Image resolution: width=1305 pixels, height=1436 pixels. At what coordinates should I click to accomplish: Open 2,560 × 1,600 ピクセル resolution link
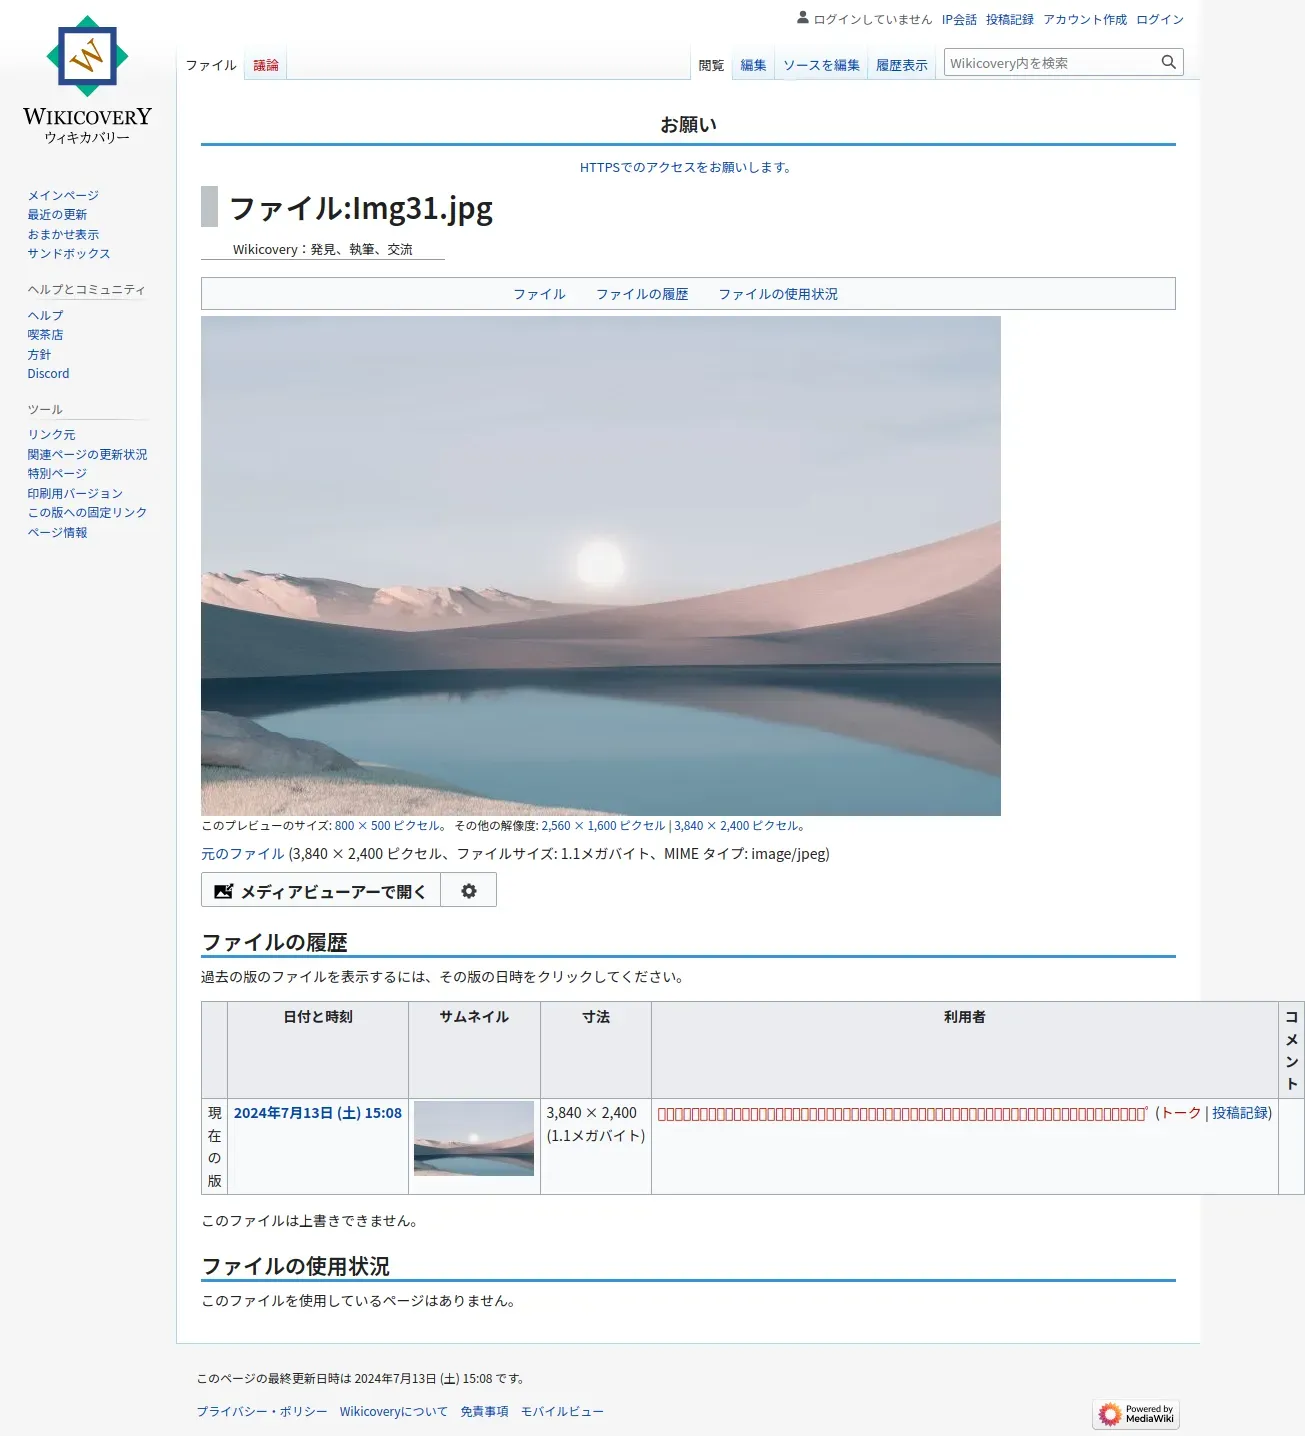(603, 826)
